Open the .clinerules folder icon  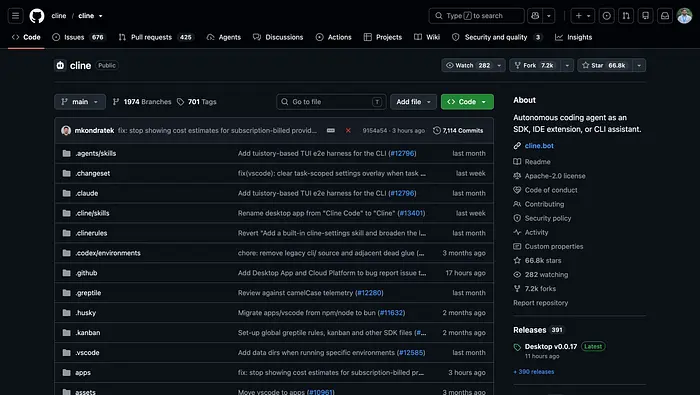[67, 233]
